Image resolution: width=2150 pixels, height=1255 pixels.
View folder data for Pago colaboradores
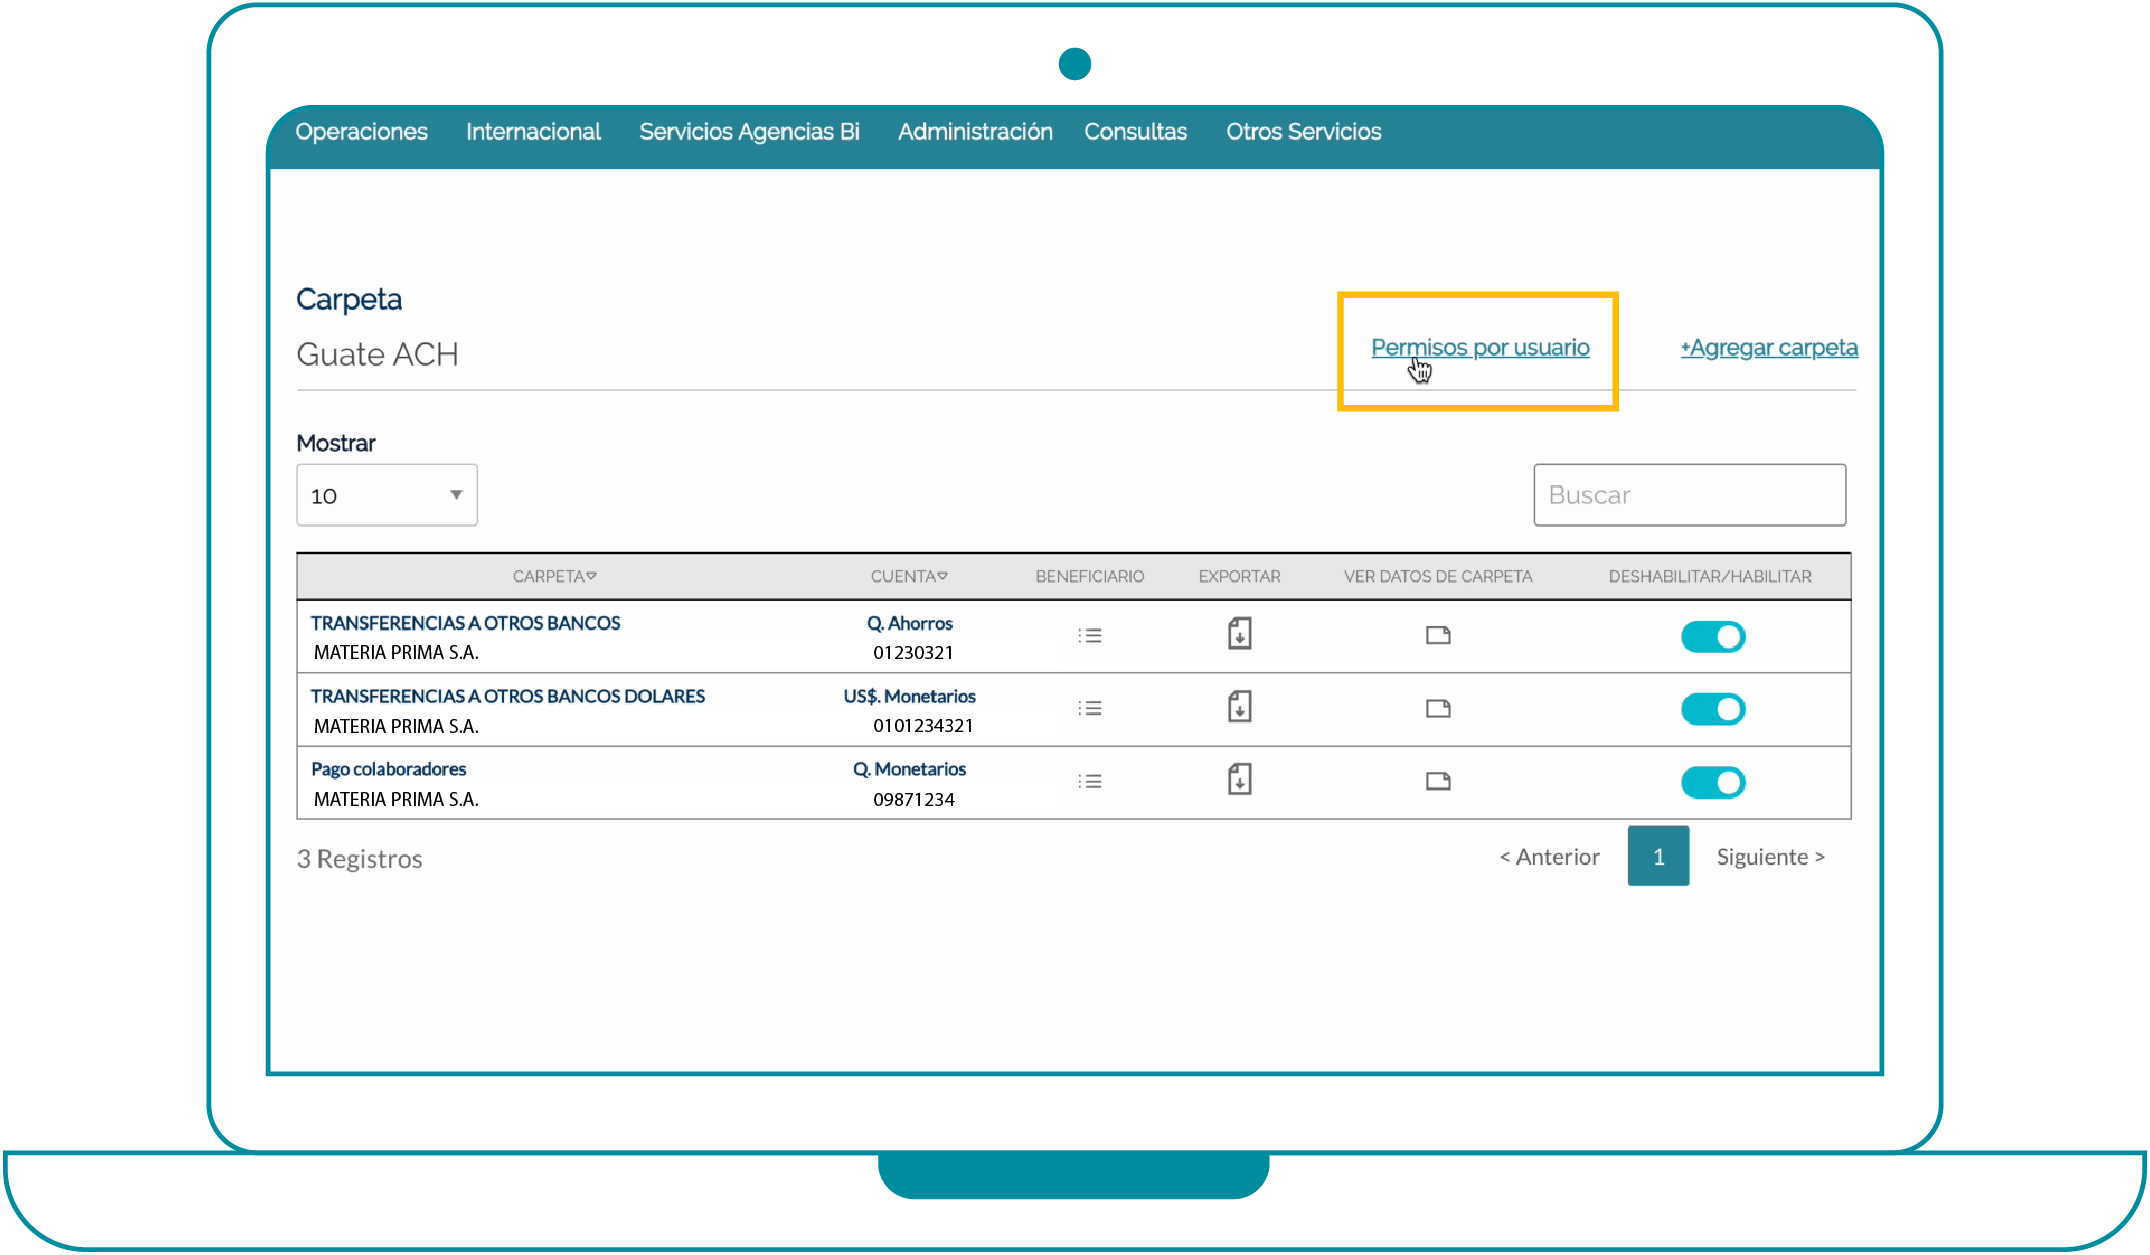tap(1438, 782)
